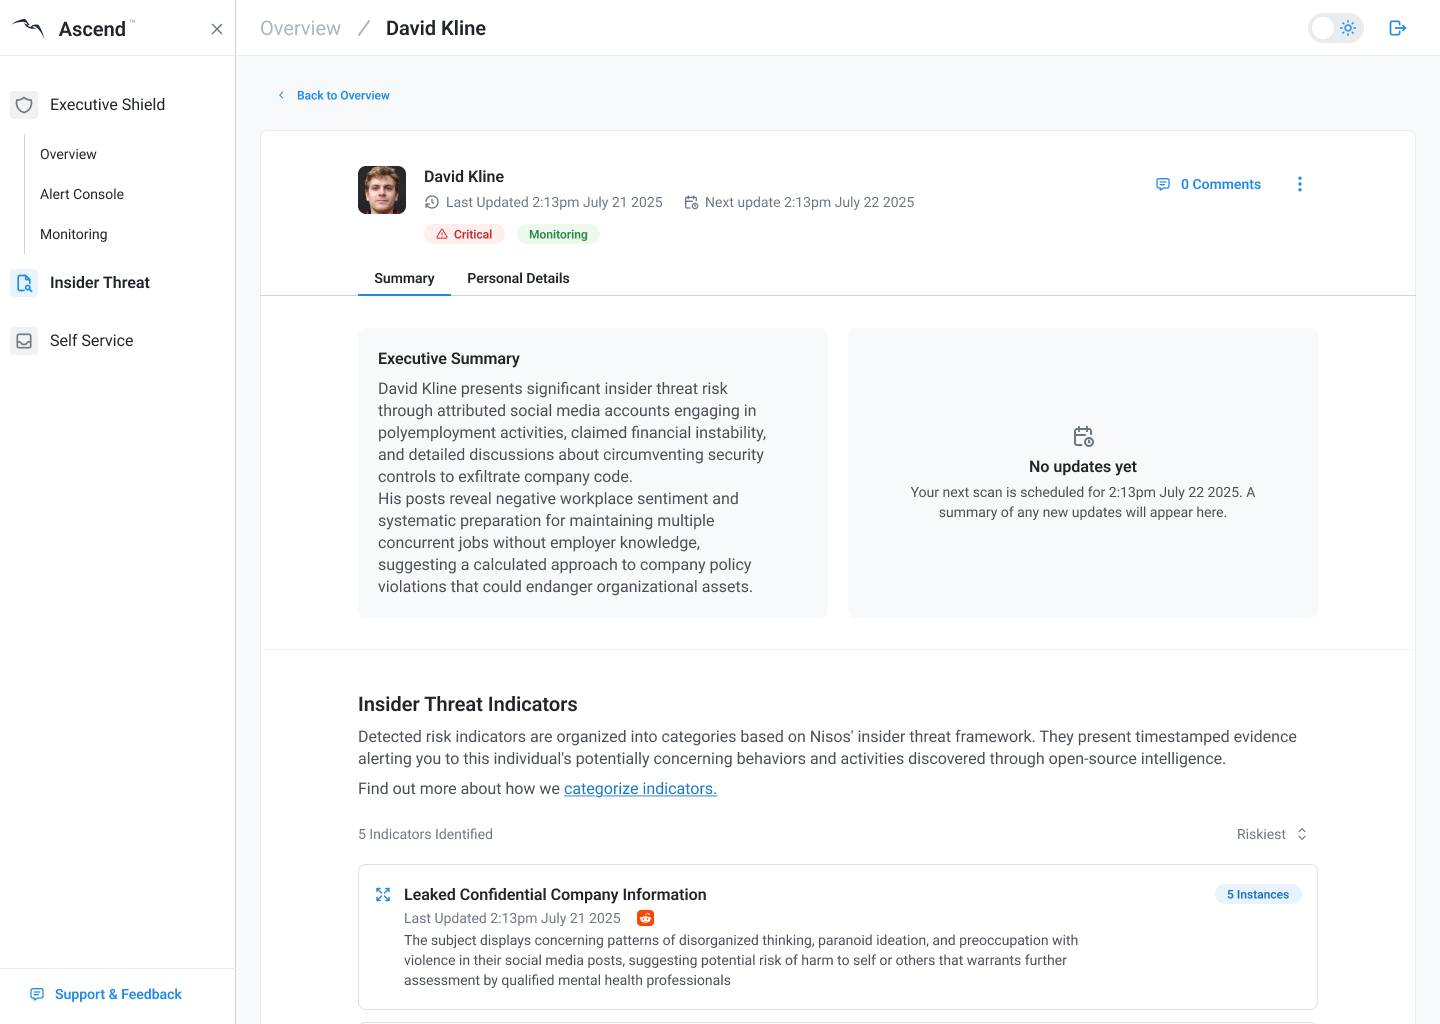The height and width of the screenshot is (1024, 1440).
Task: Close the sidebar with the X icon
Action: point(217,29)
